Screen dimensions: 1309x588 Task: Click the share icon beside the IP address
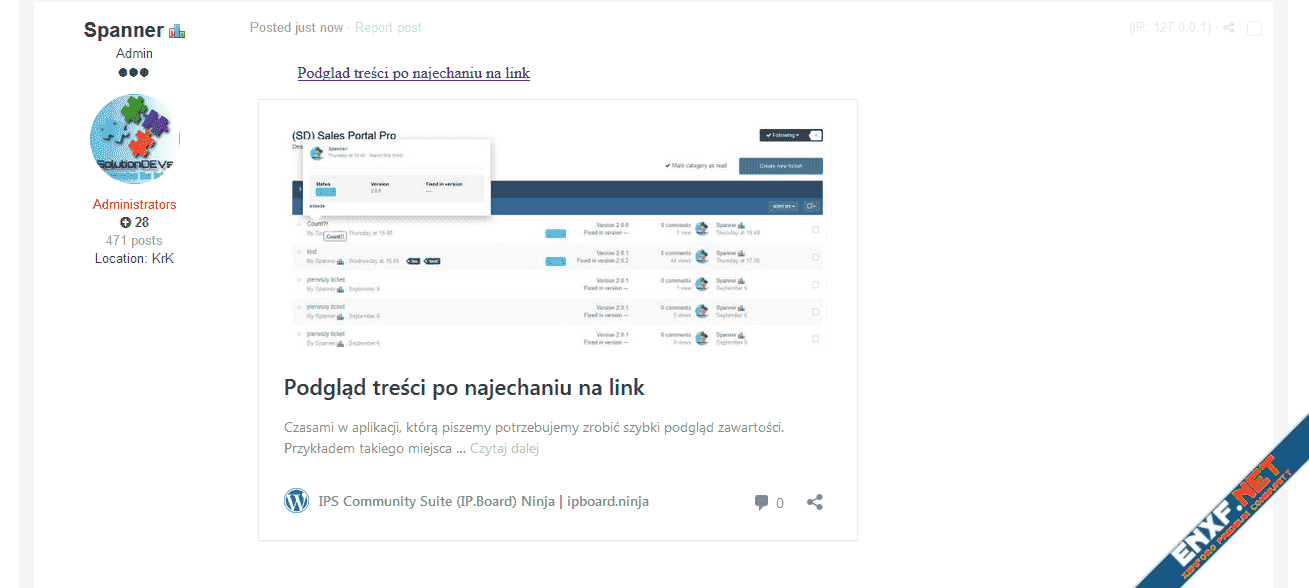click(x=1229, y=28)
